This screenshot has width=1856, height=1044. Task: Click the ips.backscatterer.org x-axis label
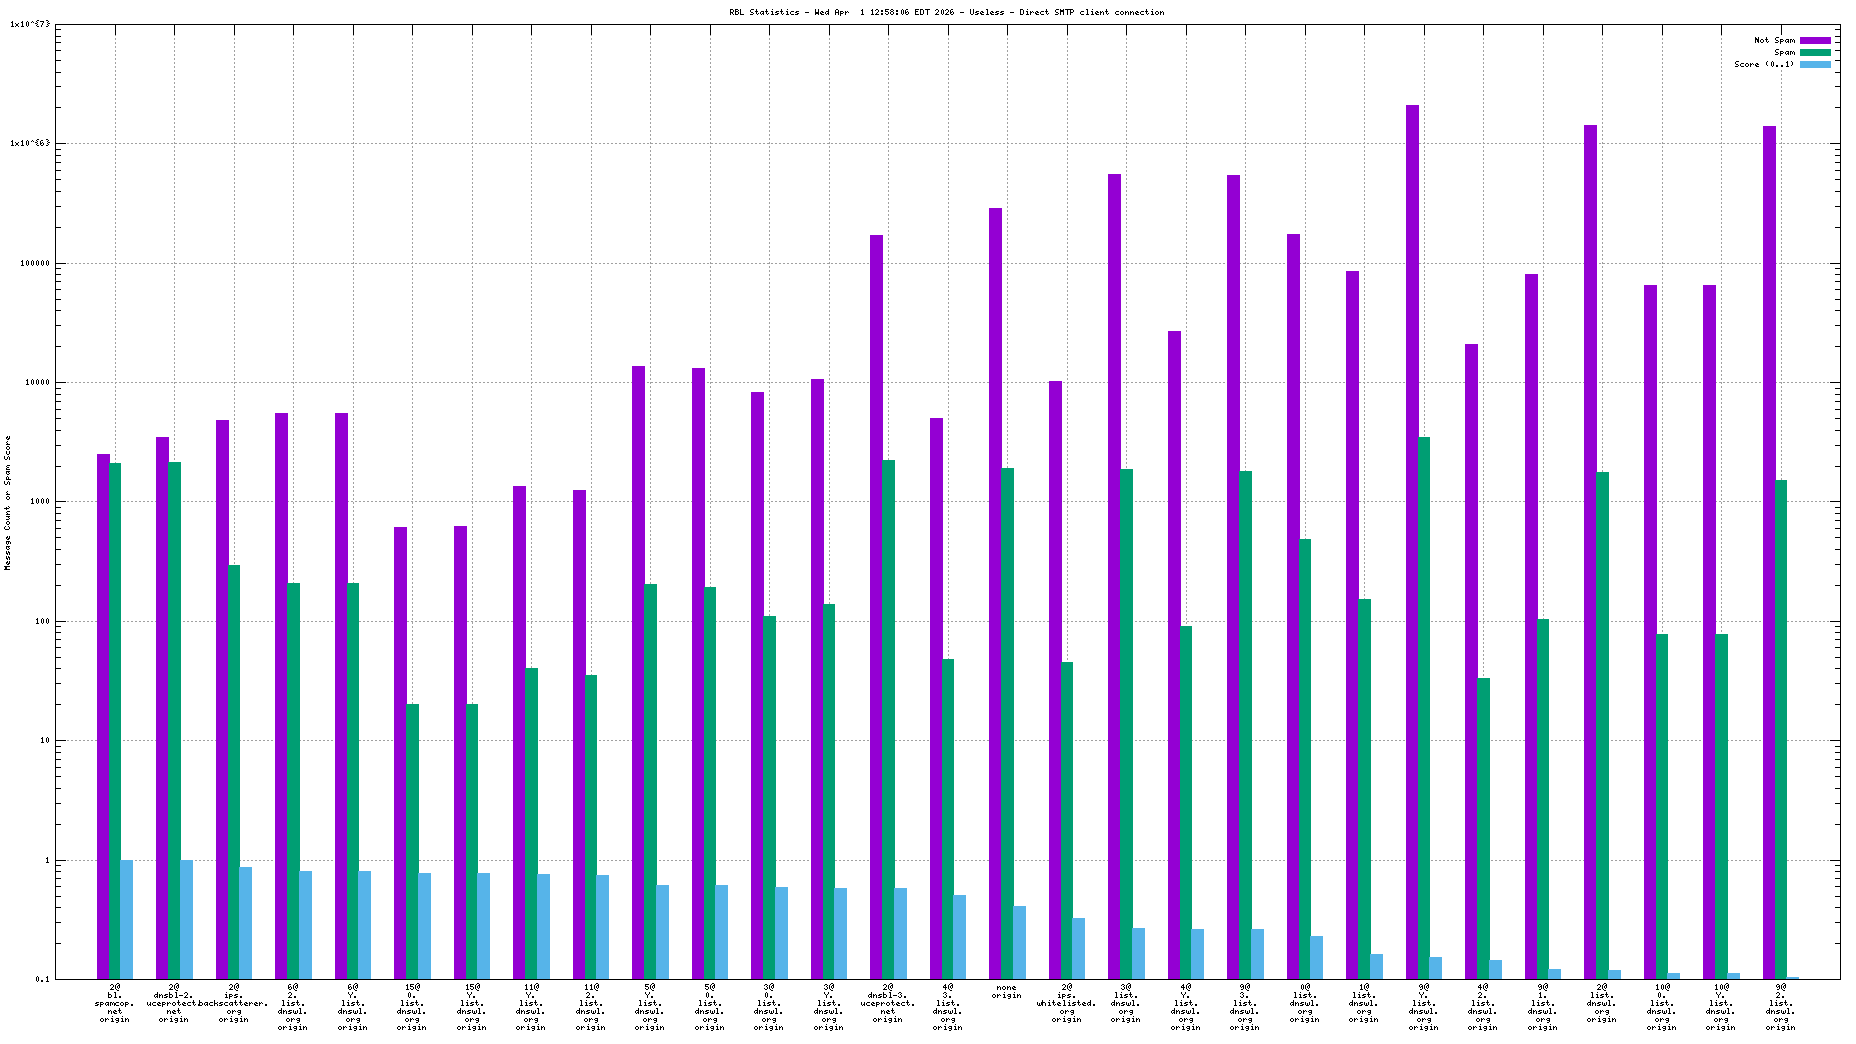(234, 1003)
